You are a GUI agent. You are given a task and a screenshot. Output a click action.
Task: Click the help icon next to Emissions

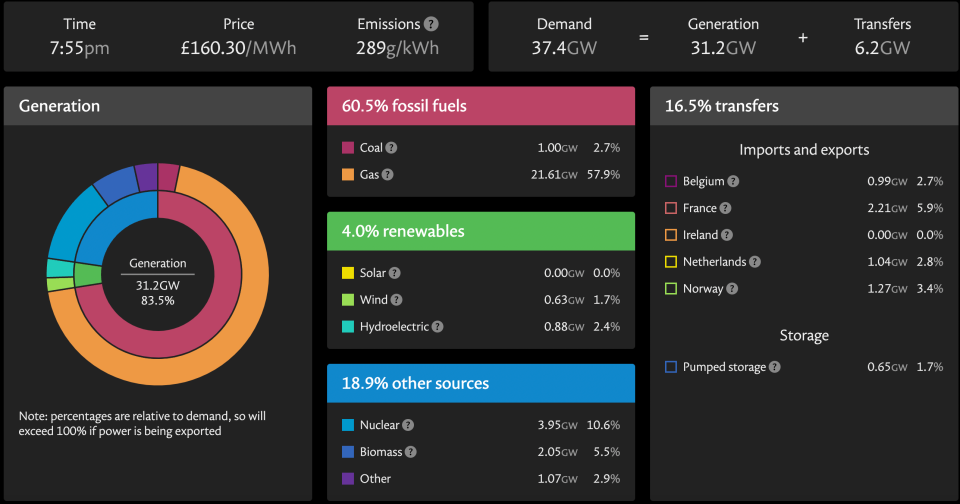click(431, 24)
